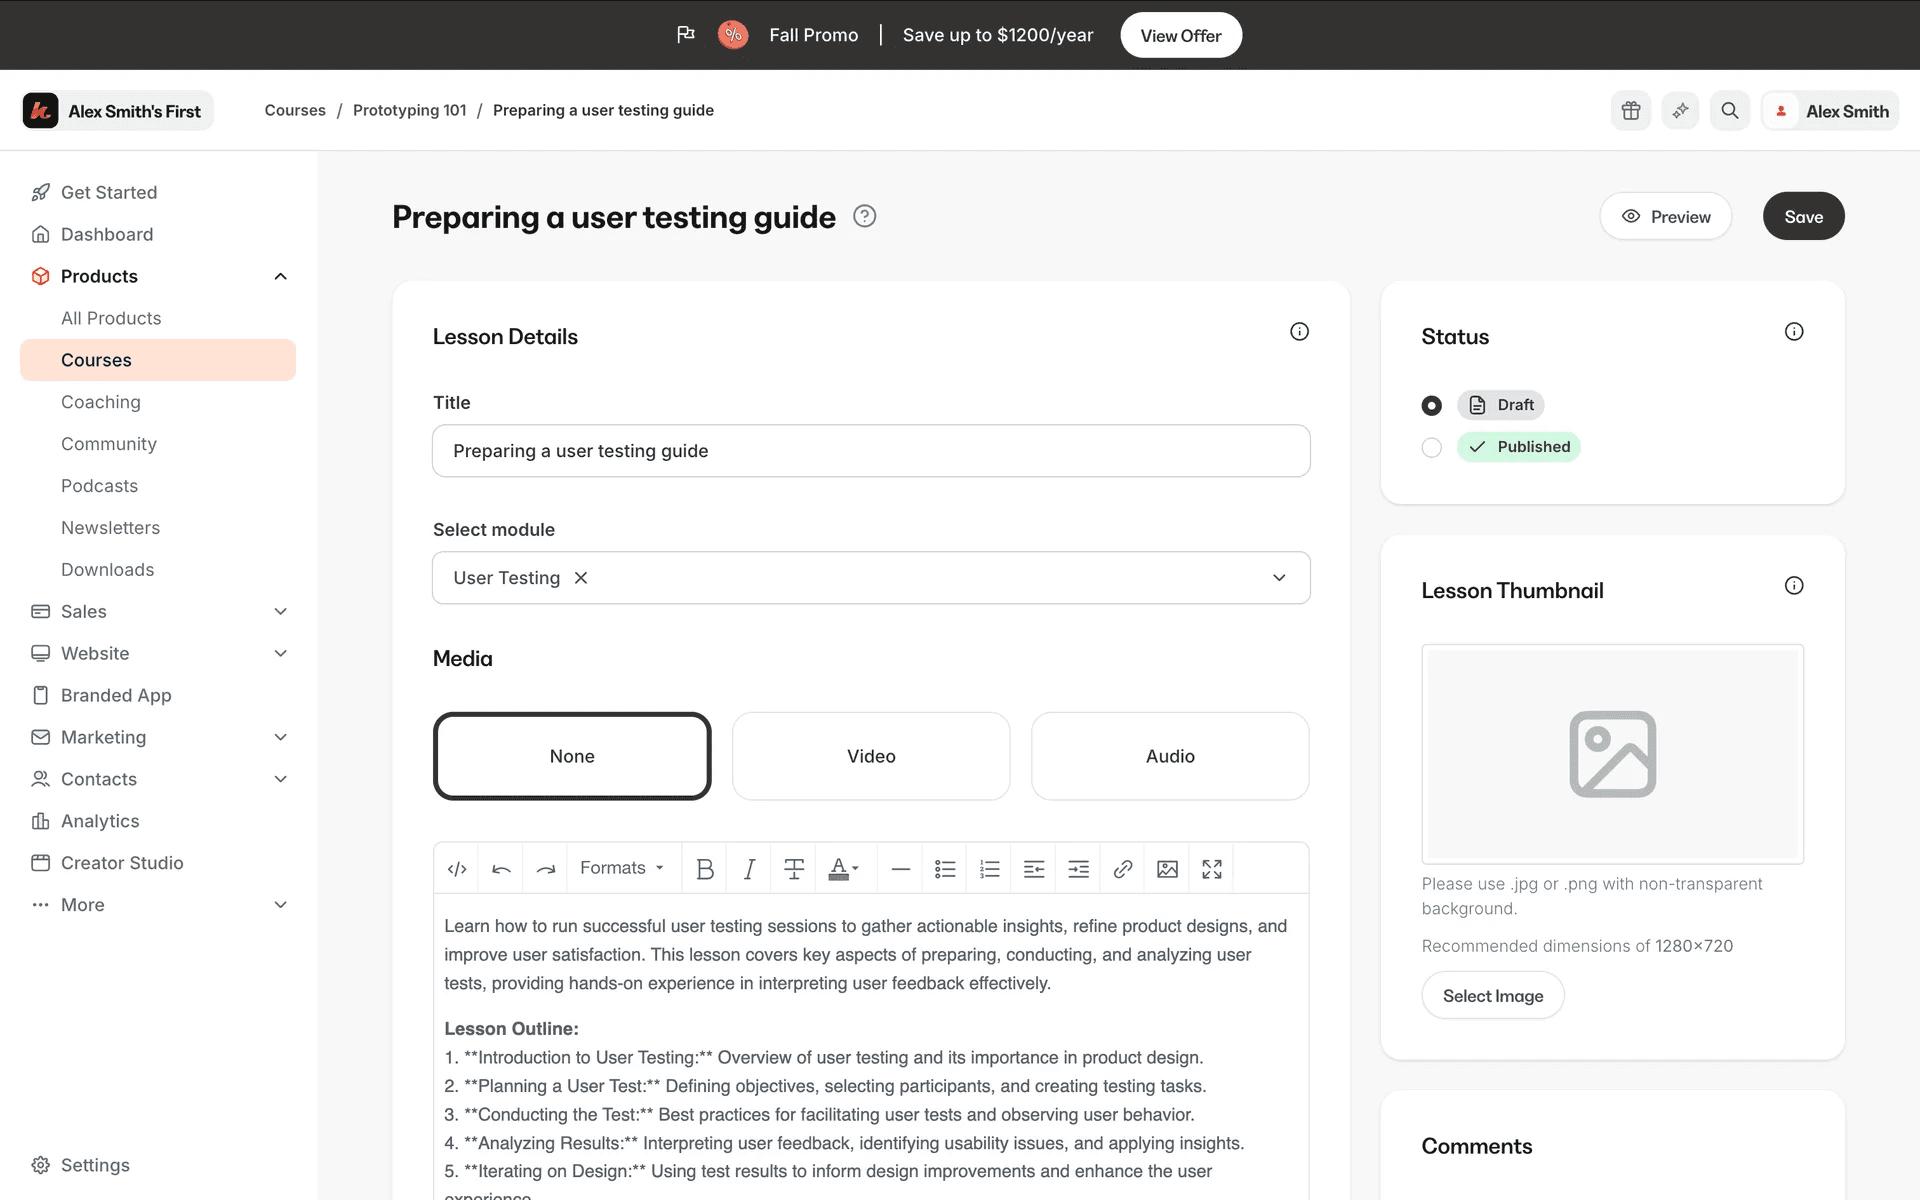
Task: Click the insert image icon in editor toolbar
Action: [x=1167, y=869]
